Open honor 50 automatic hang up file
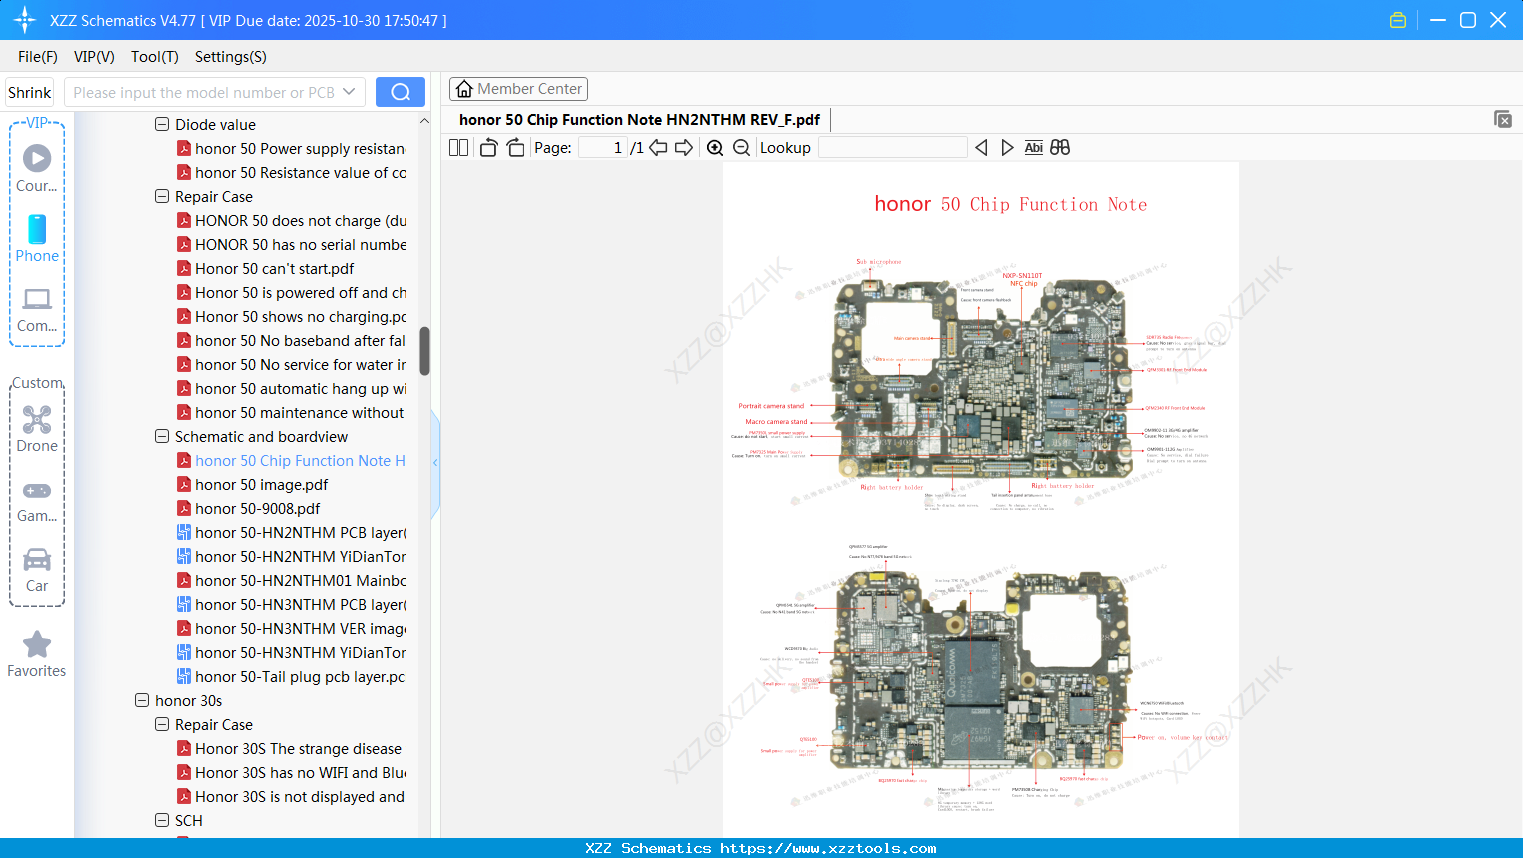 291,389
